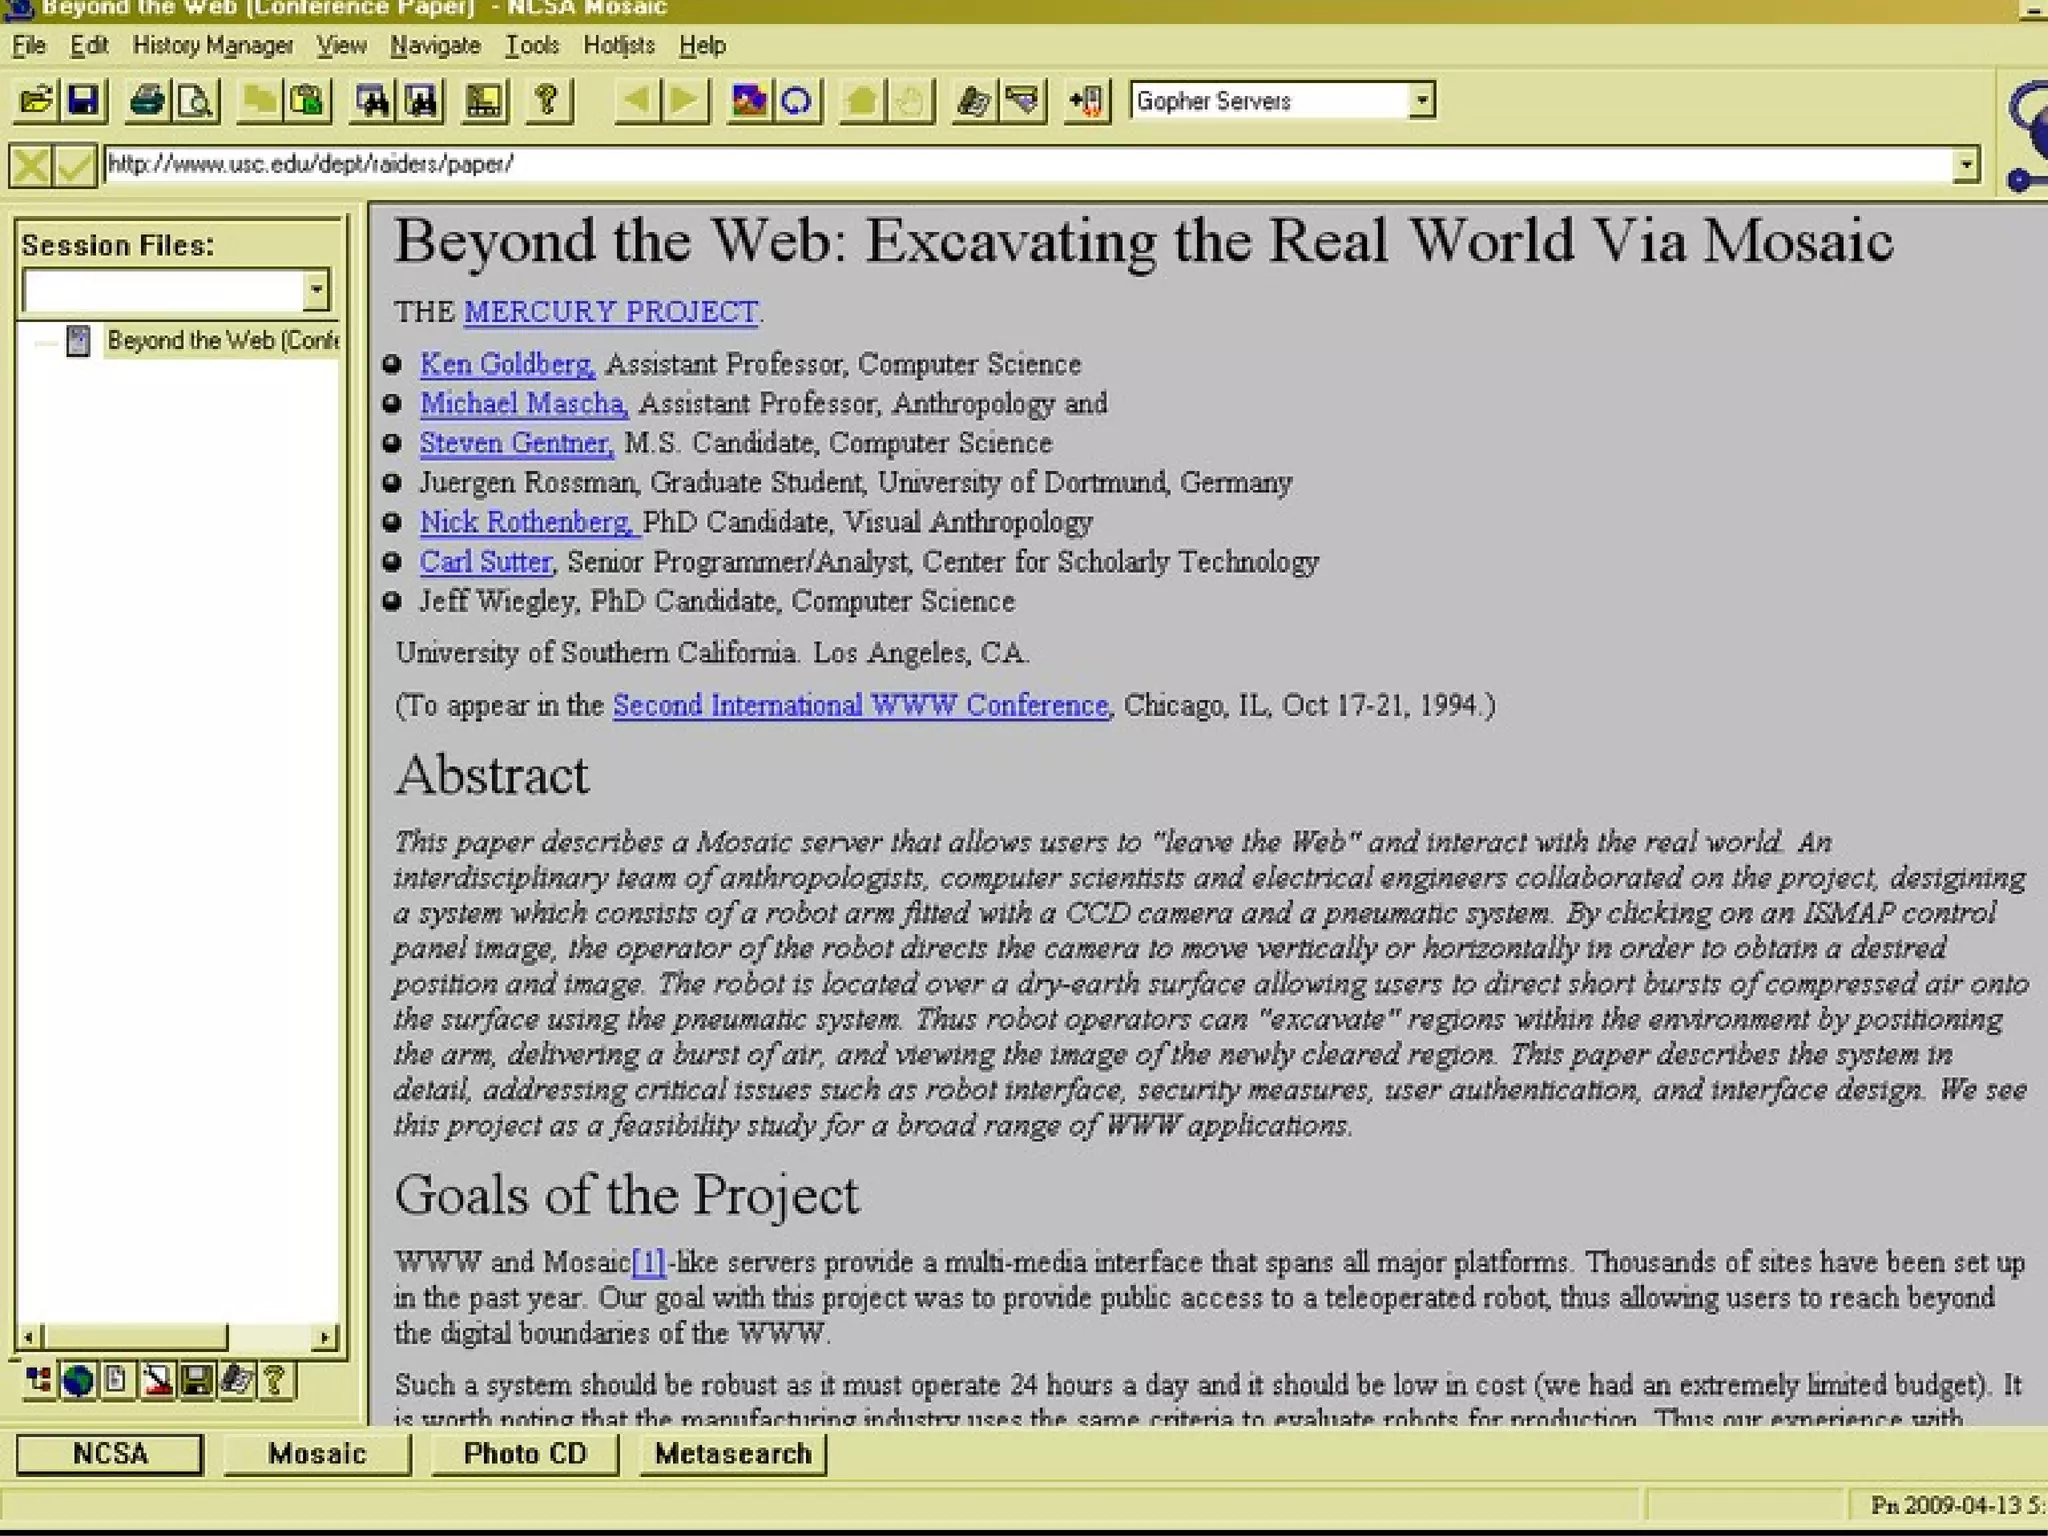Click the Metasearch button
The width and height of the screenshot is (2048, 1536).
[733, 1453]
